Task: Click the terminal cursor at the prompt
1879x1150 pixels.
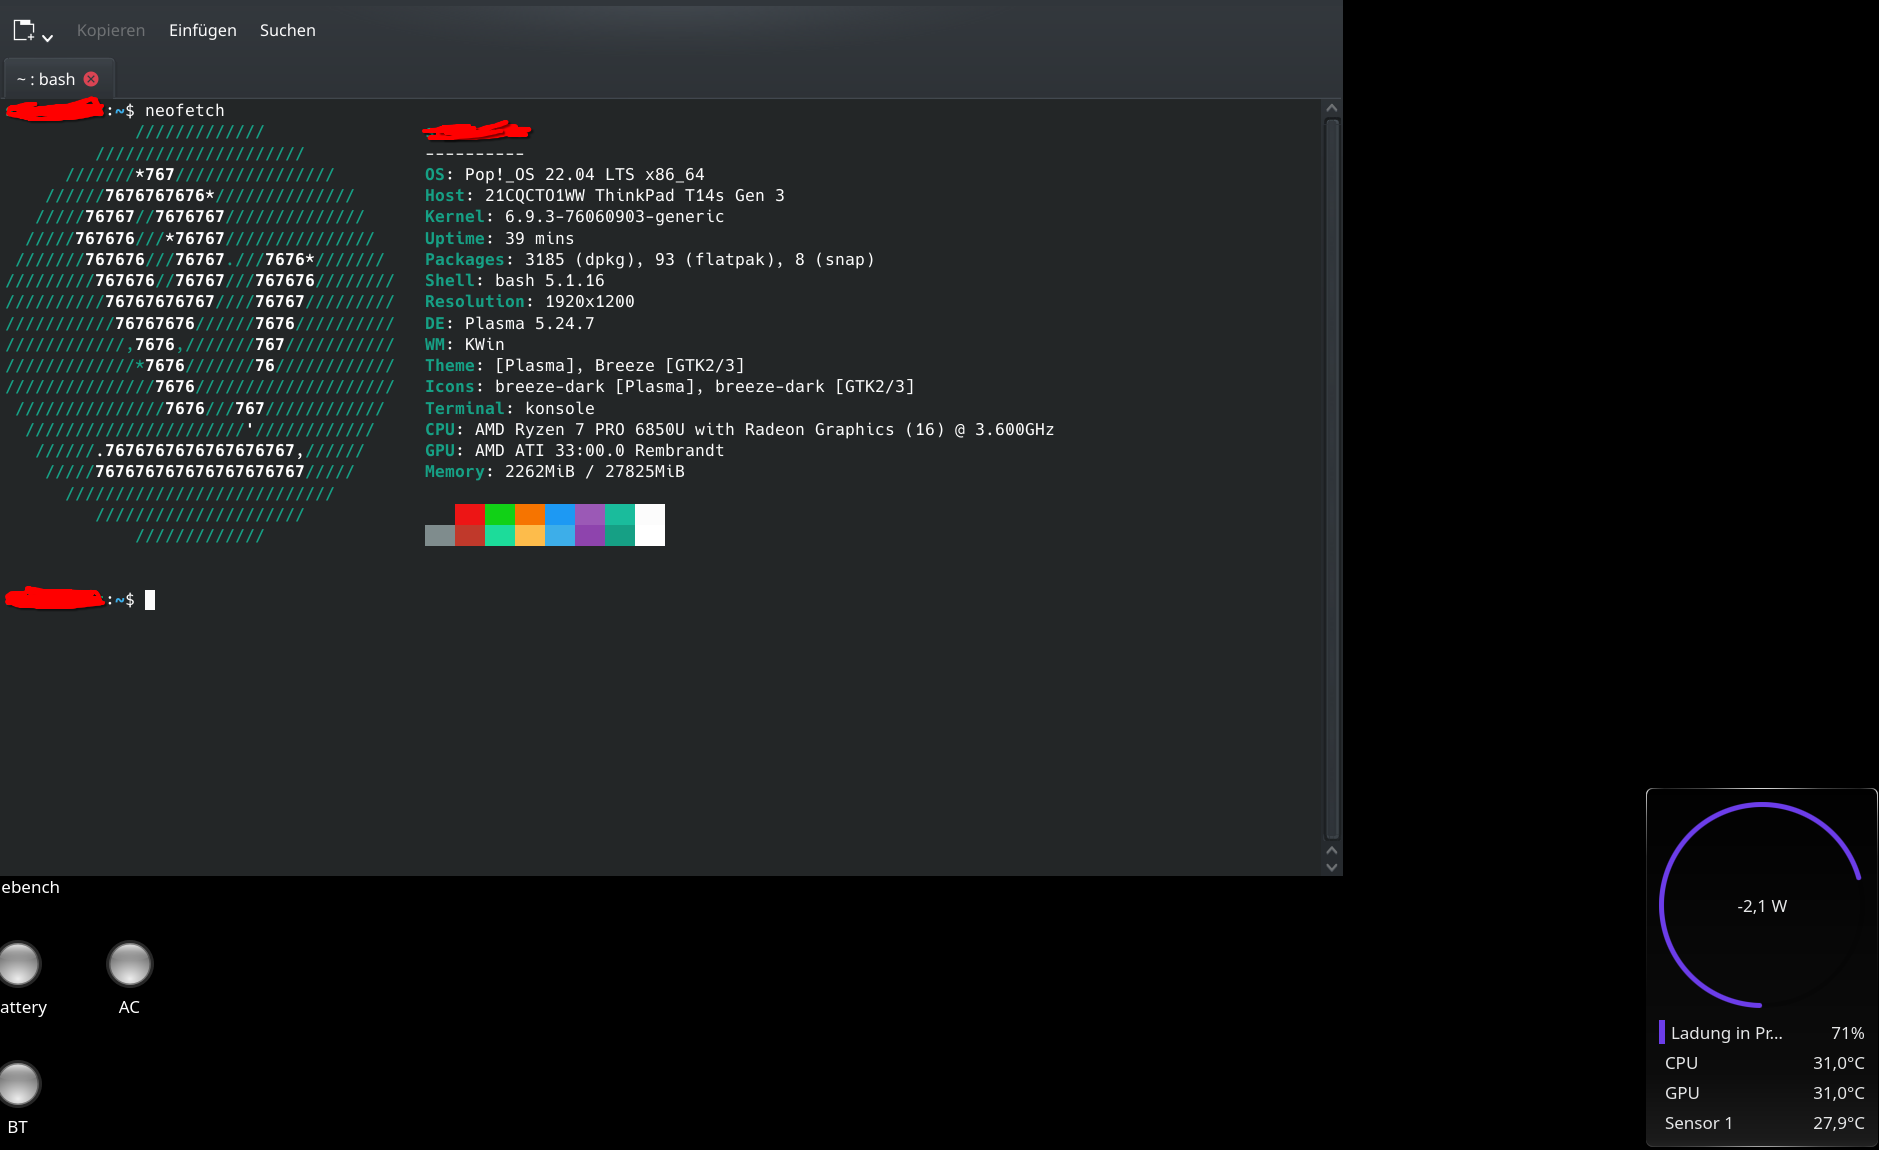Action: [x=150, y=600]
